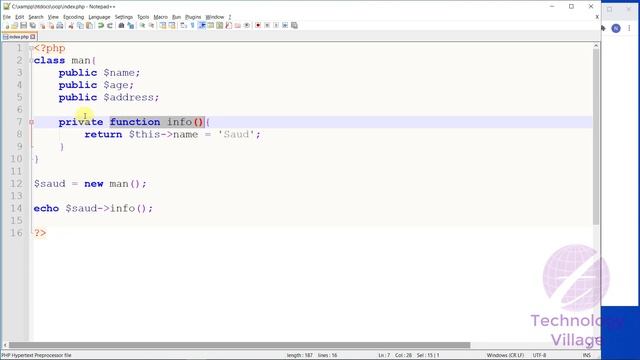Click the Open file toolbar icon
Image resolution: width=640 pixels, height=360 pixels.
(x=14, y=25)
